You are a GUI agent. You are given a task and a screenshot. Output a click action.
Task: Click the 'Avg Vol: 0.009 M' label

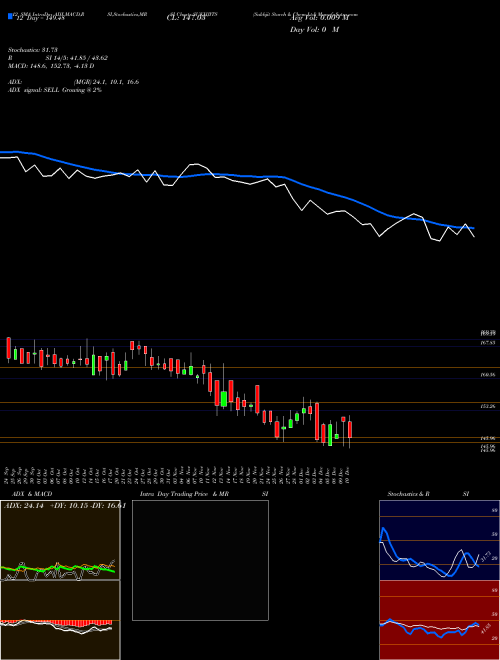click(319, 18)
